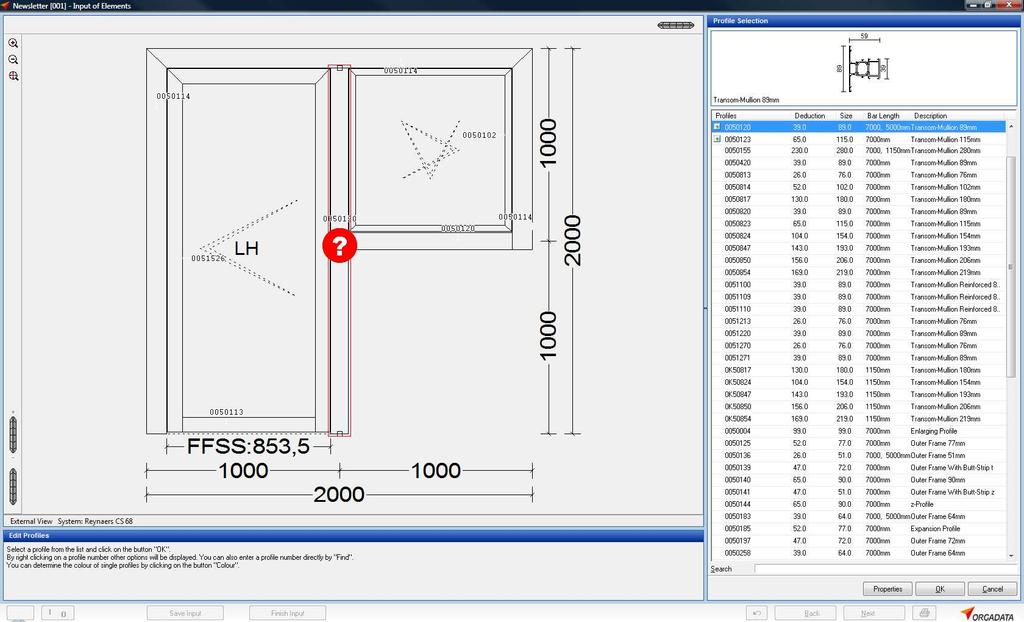Select profile 0050140 Outer Frame 90mm
Screen dimensions: 1024x622
pyautogui.click(x=859, y=480)
